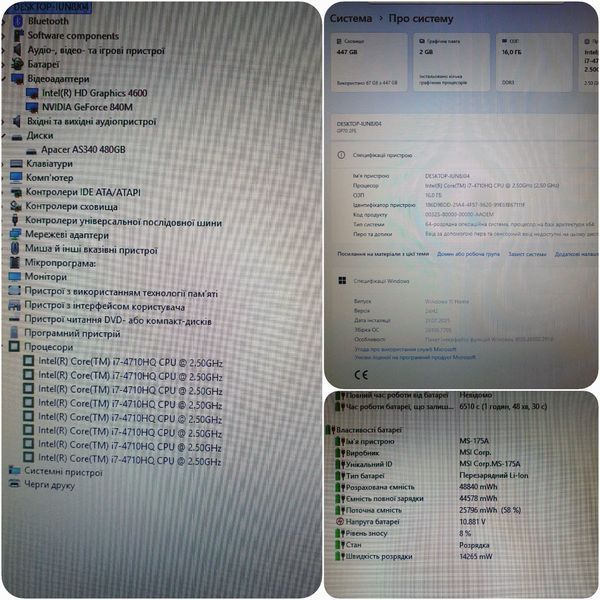Click the voltage icon beside Напруга батареї
600x600 pixels.
[x=340, y=521]
